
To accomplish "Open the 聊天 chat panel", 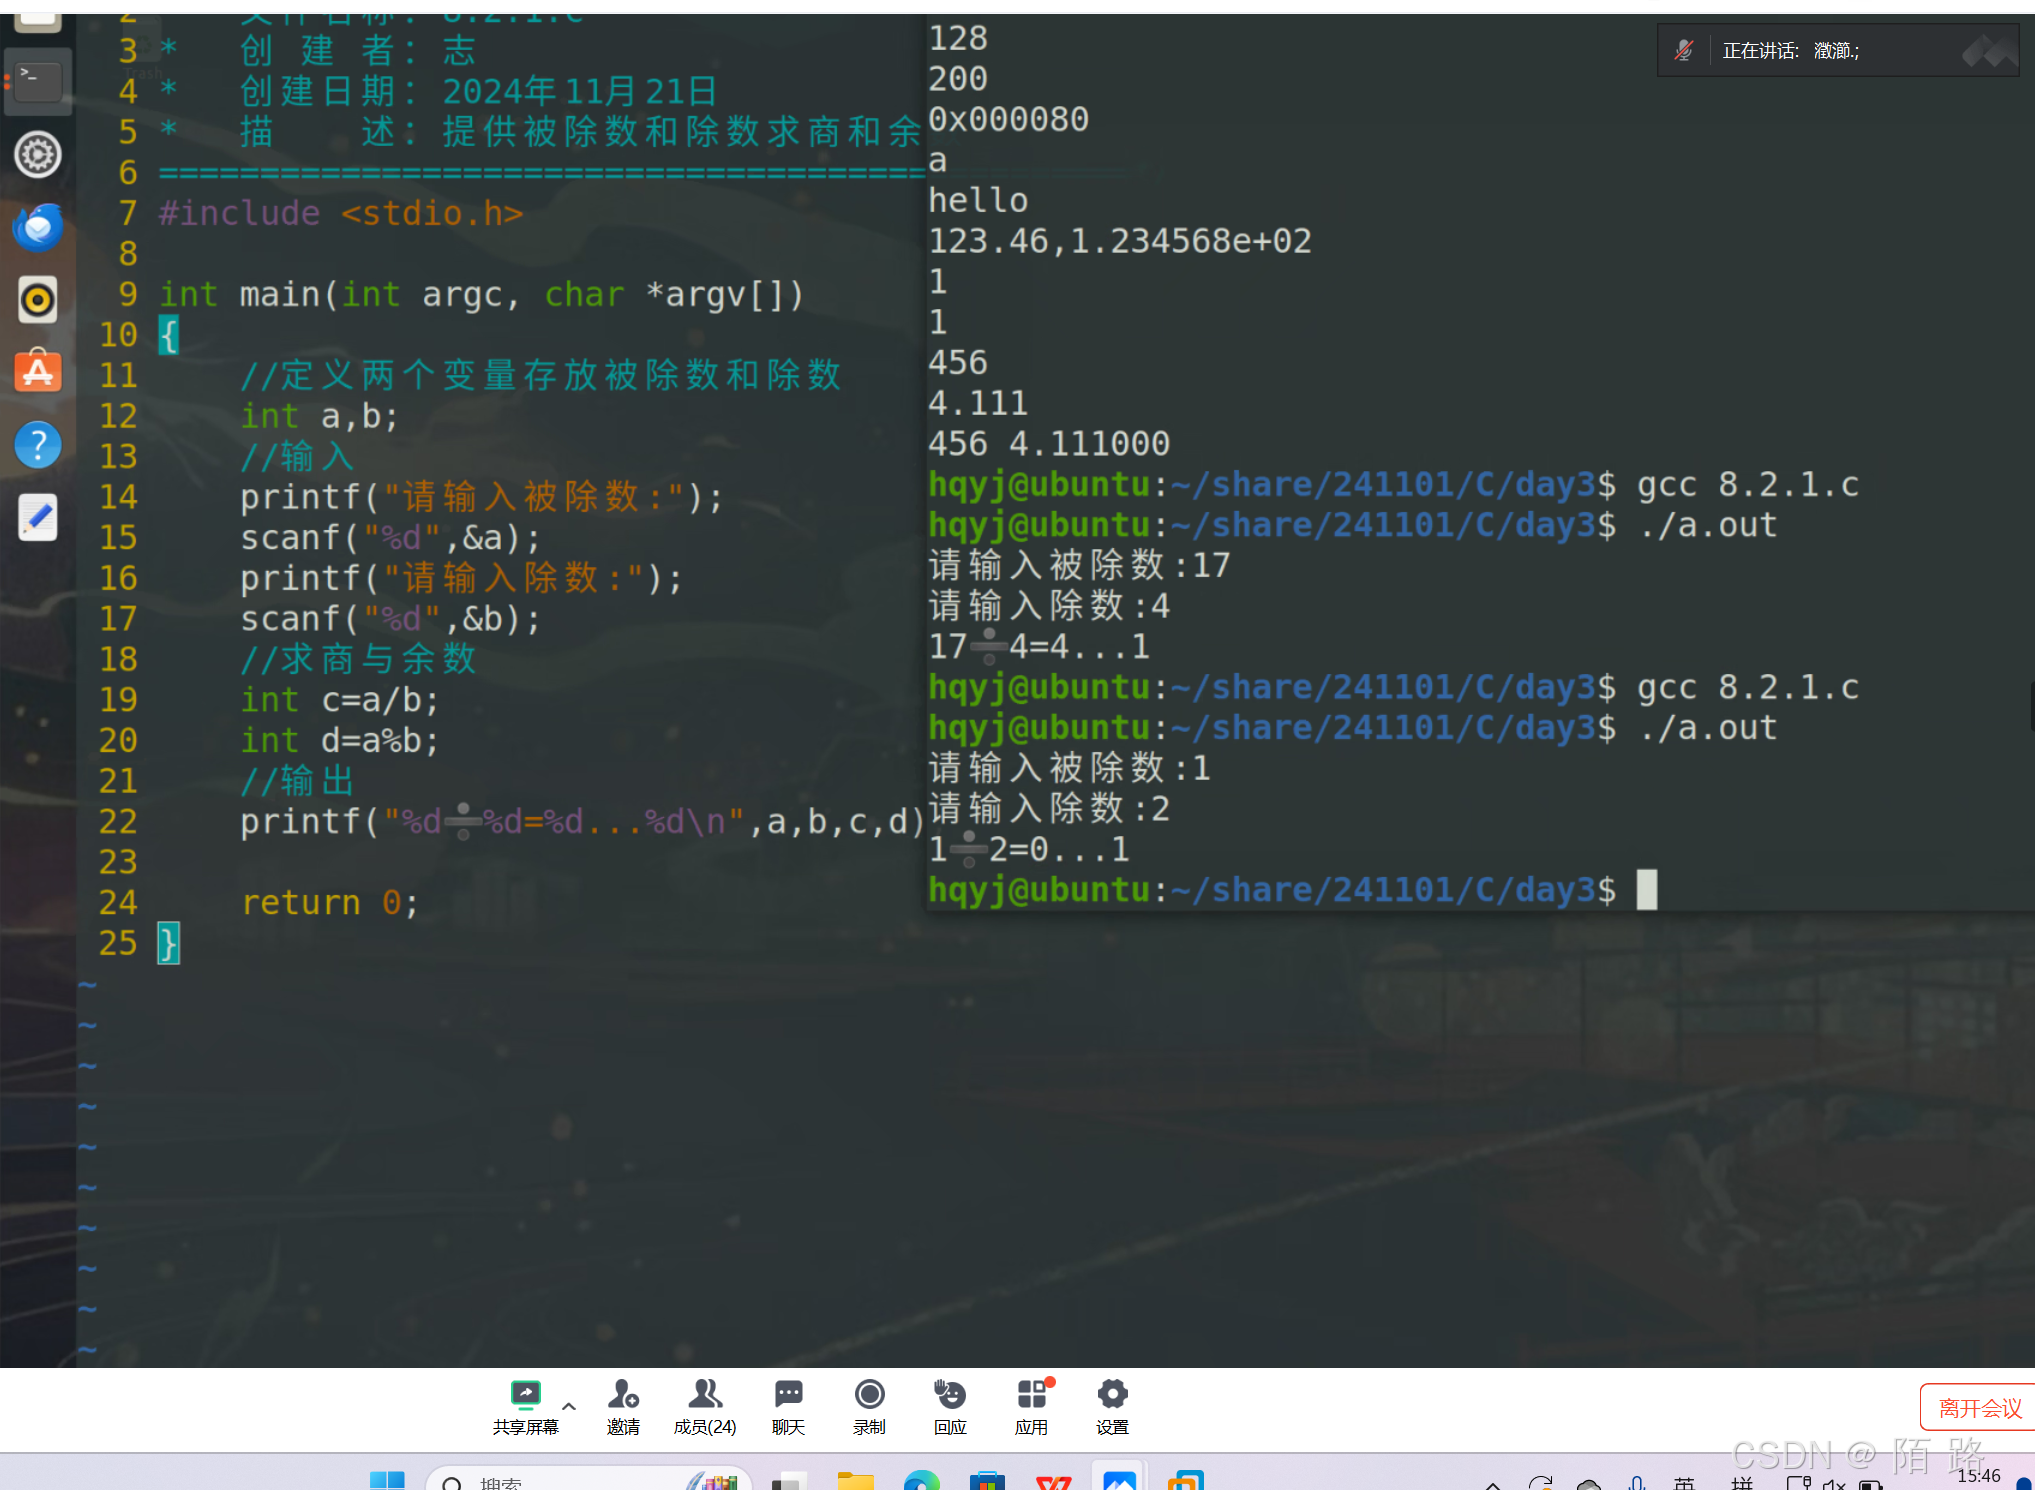I will tap(788, 1394).
